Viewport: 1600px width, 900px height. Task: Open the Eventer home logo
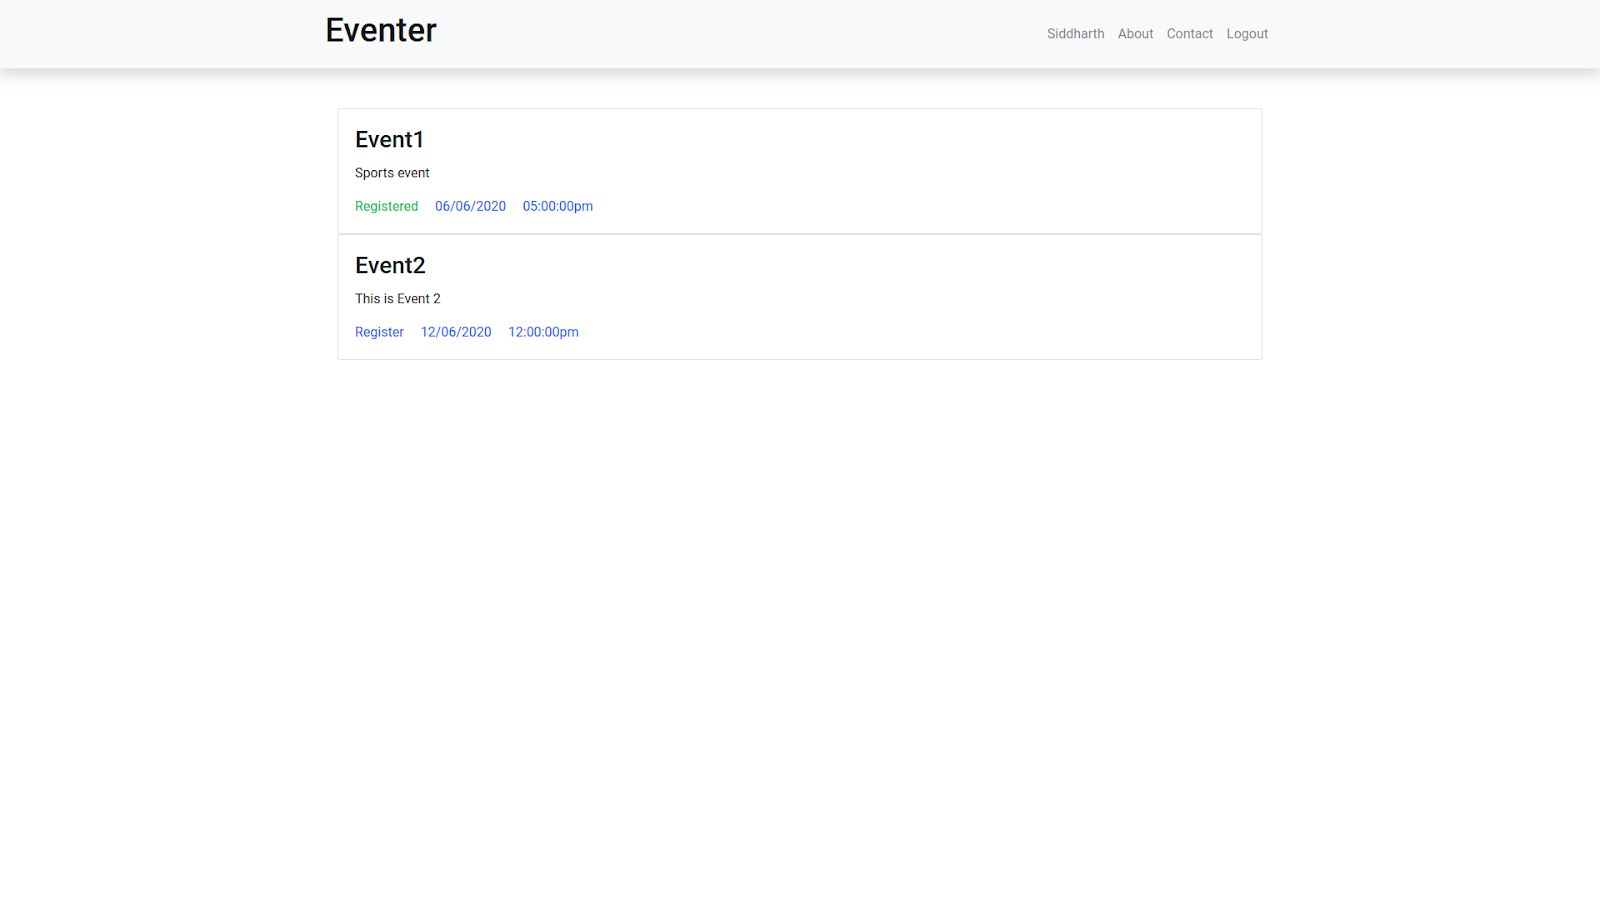tap(381, 30)
